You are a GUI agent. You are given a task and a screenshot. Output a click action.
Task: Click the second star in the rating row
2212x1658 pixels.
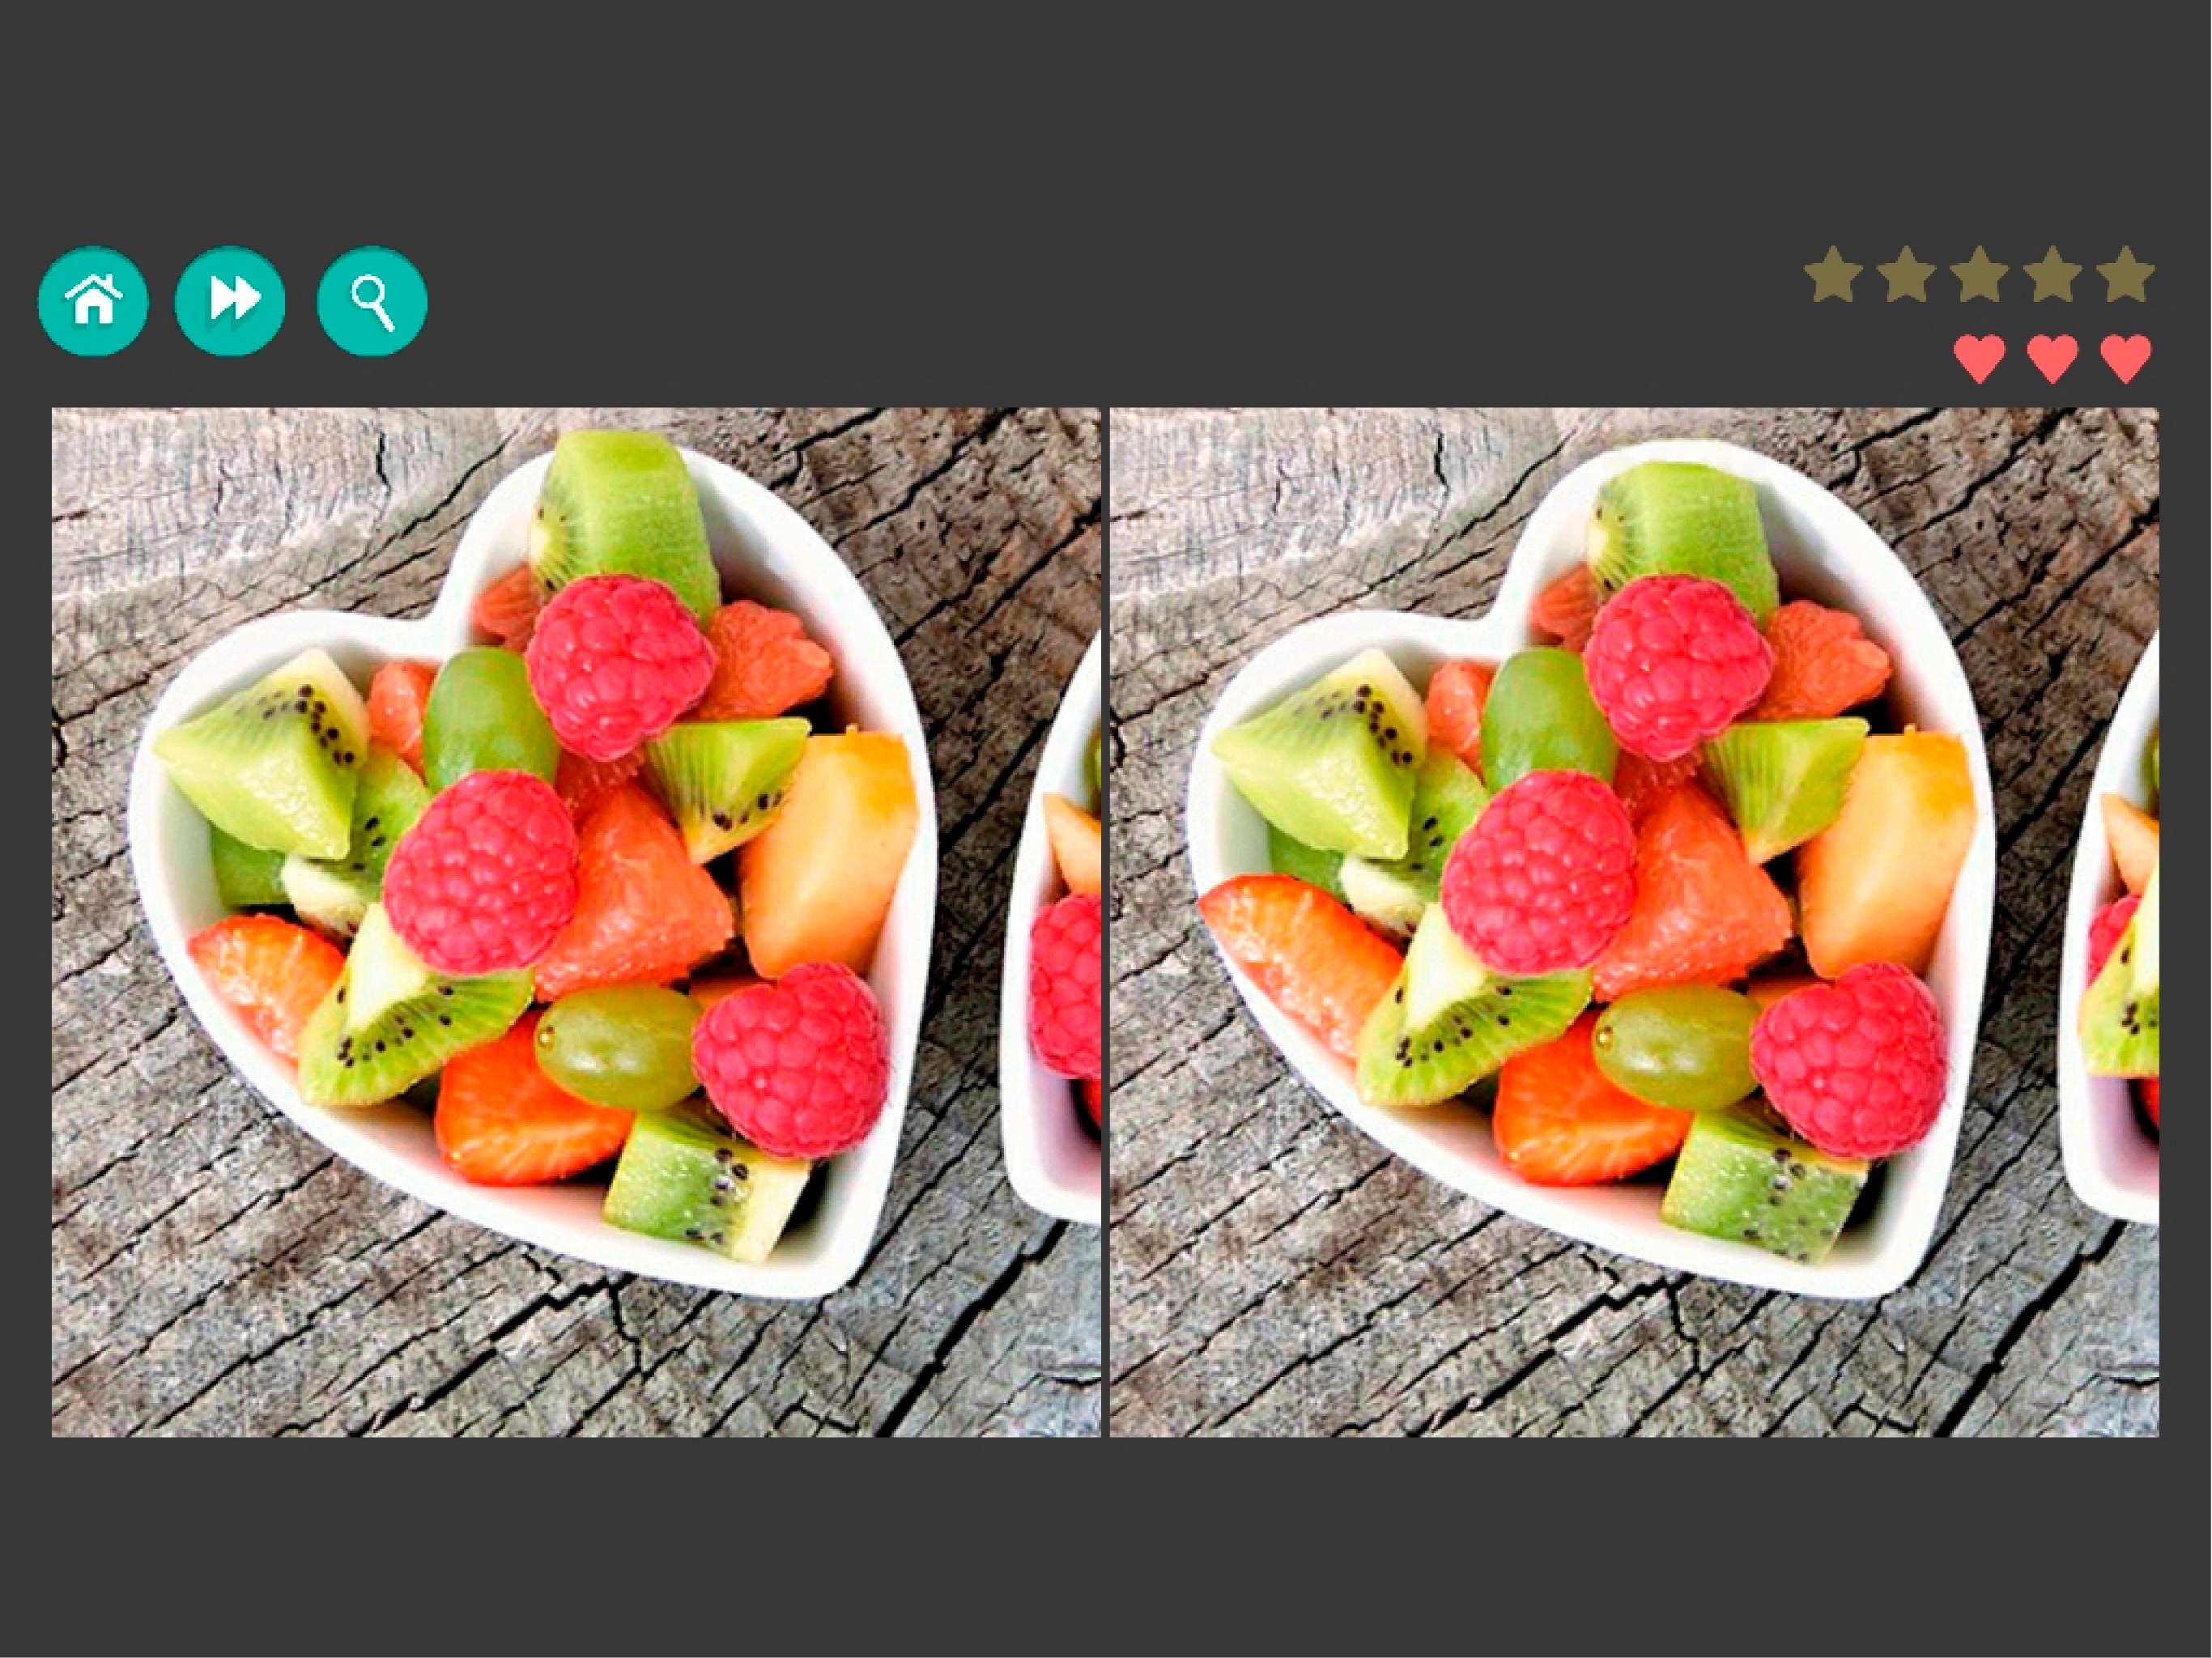tap(1907, 274)
